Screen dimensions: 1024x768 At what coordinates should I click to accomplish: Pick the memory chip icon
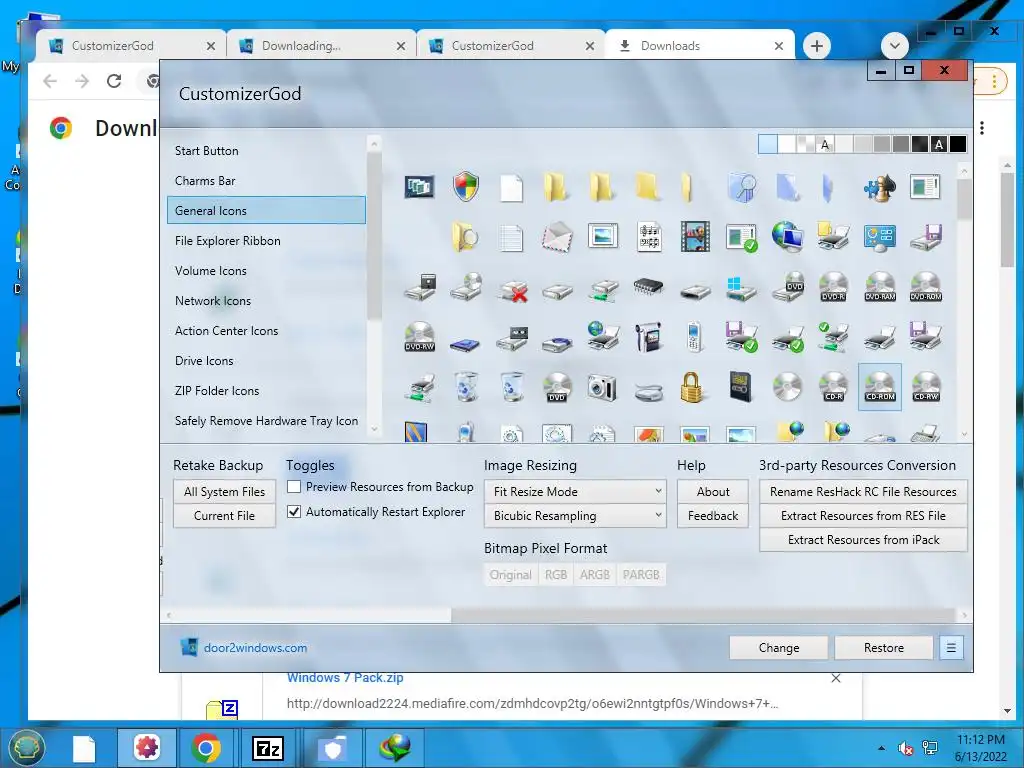[x=648, y=286]
